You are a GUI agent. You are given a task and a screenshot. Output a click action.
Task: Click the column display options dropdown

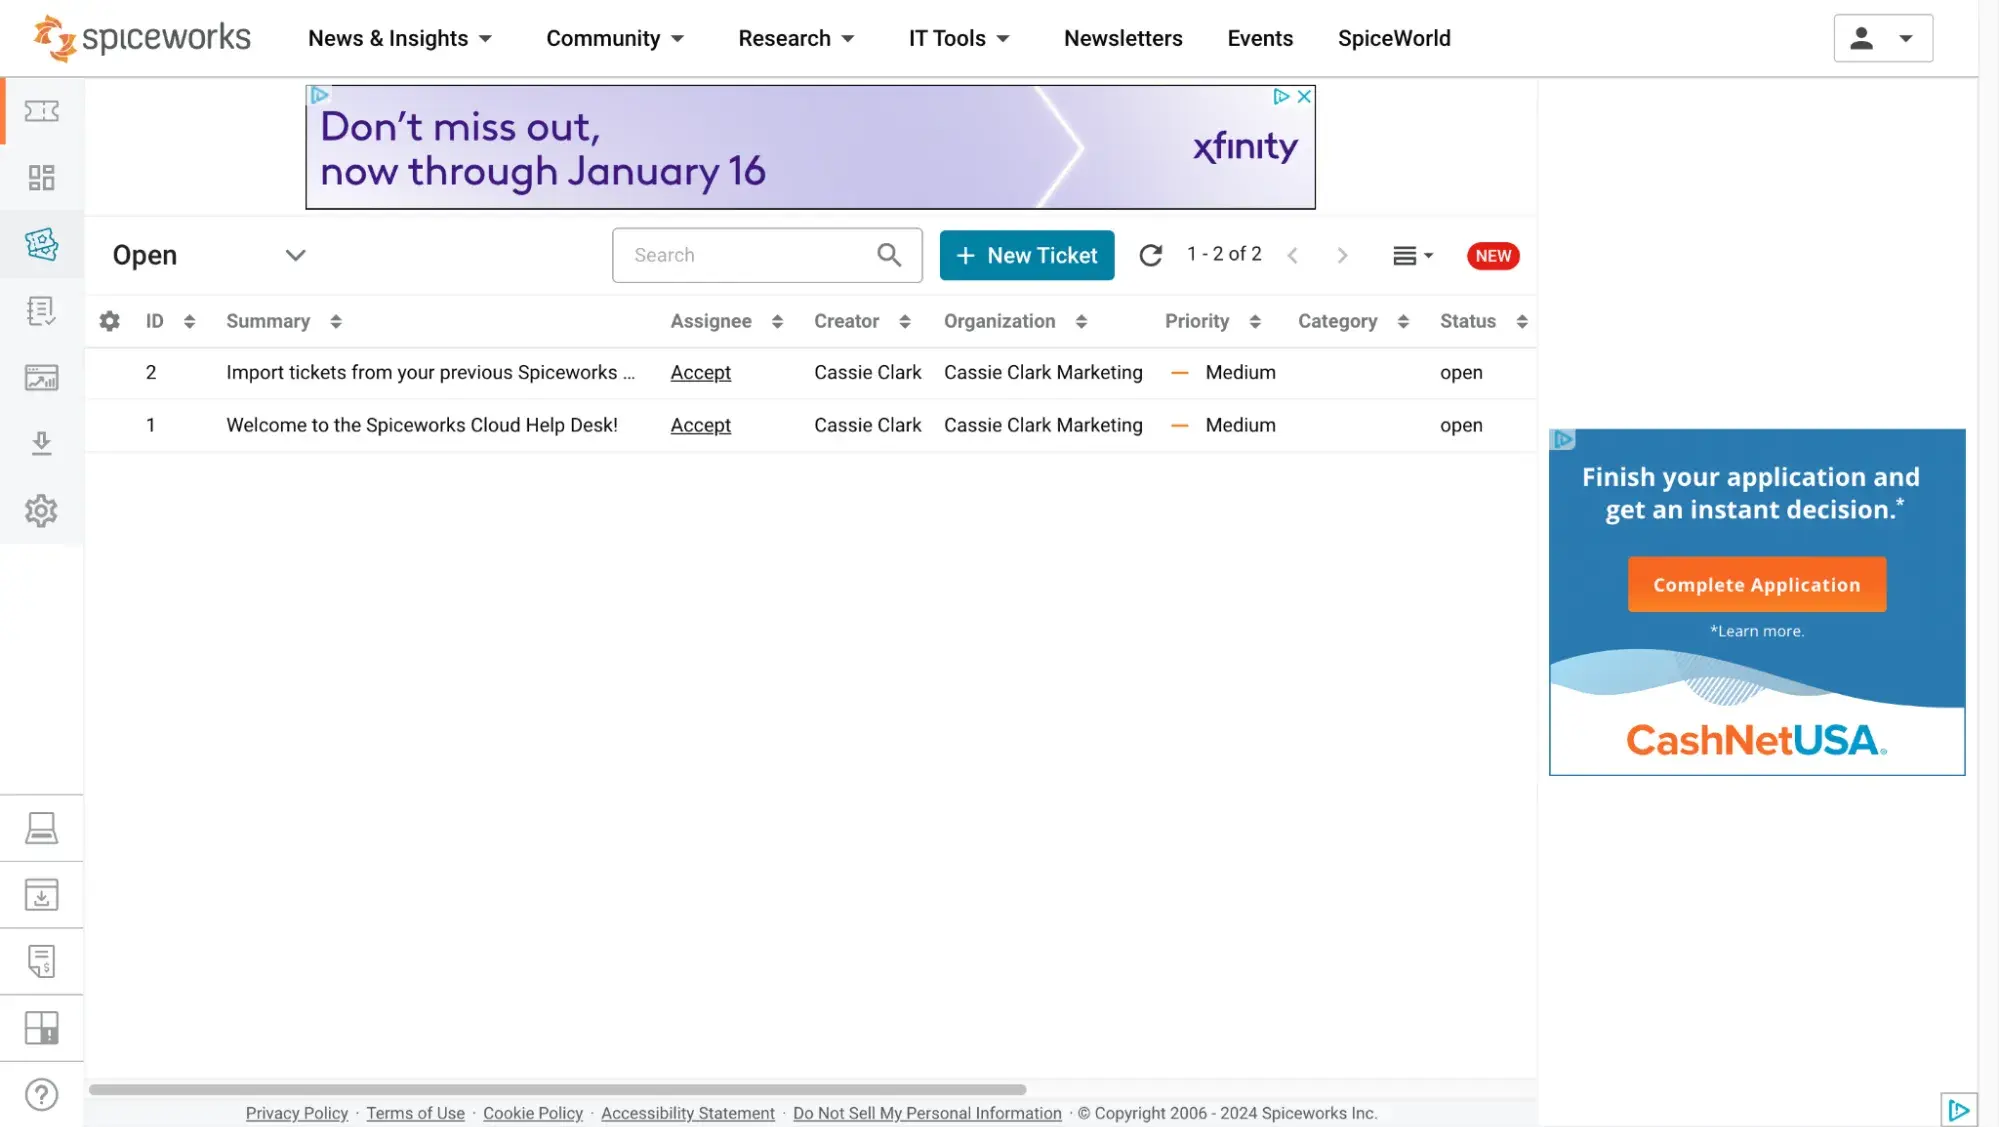[1410, 255]
